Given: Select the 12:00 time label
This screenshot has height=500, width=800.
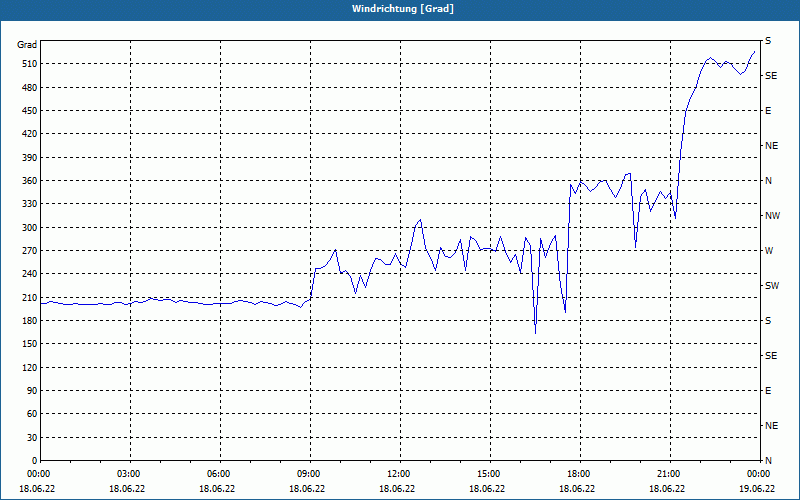Looking at the screenshot, I should (399, 474).
